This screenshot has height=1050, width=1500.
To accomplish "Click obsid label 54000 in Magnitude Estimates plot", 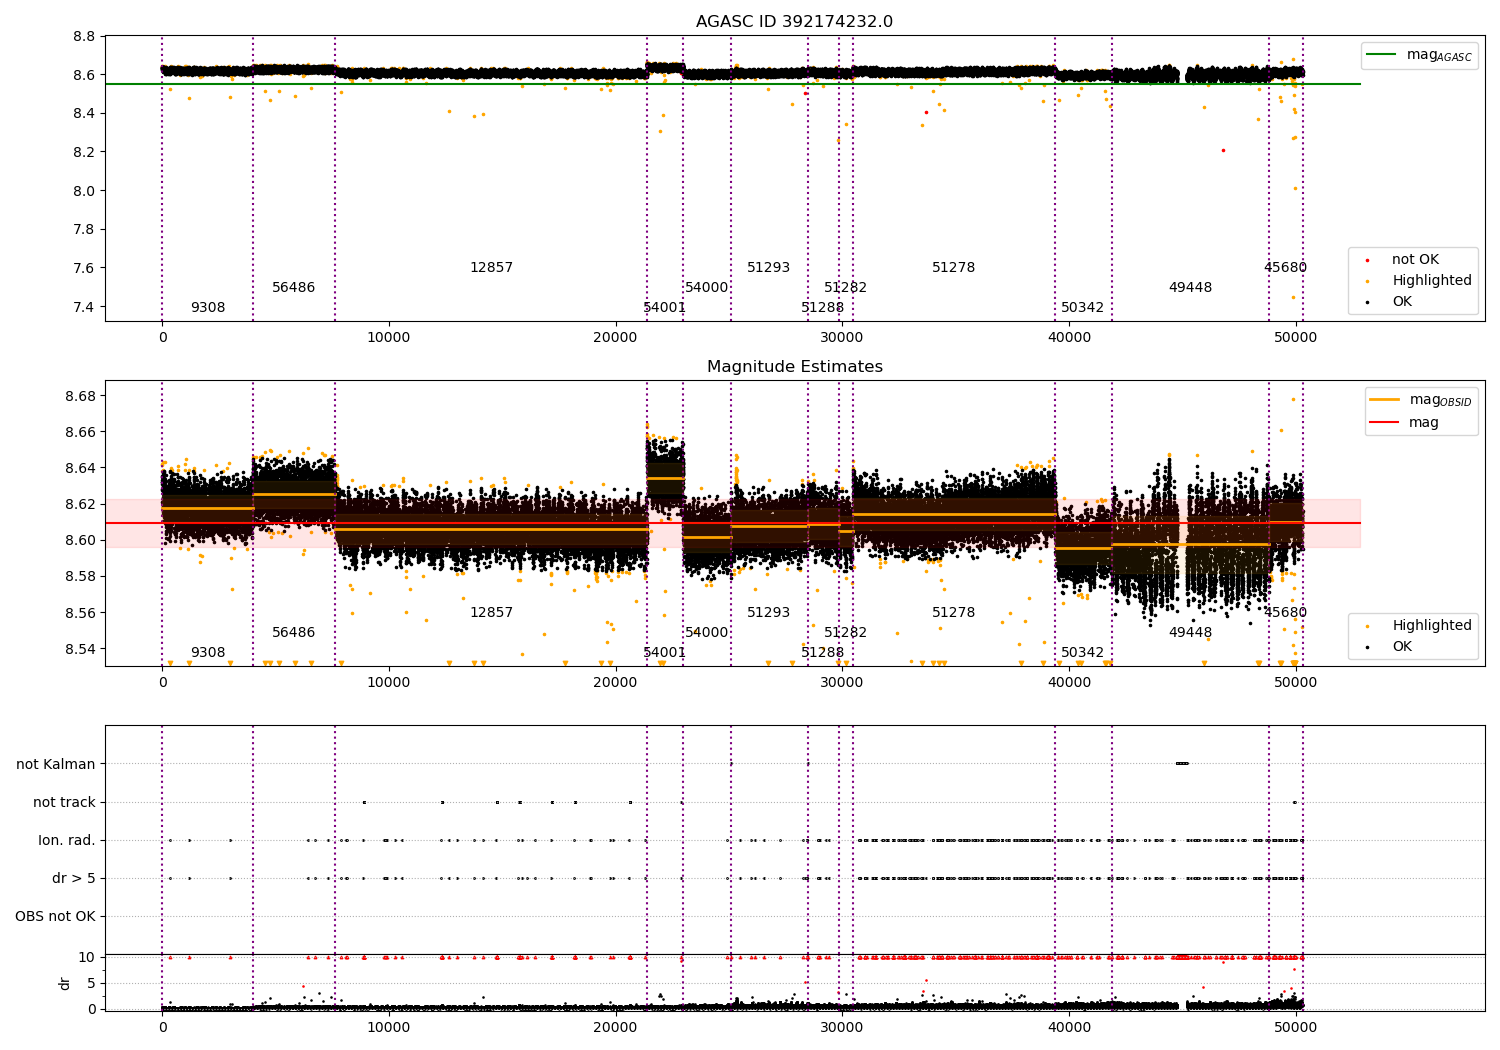I will pyautogui.click(x=706, y=633).
